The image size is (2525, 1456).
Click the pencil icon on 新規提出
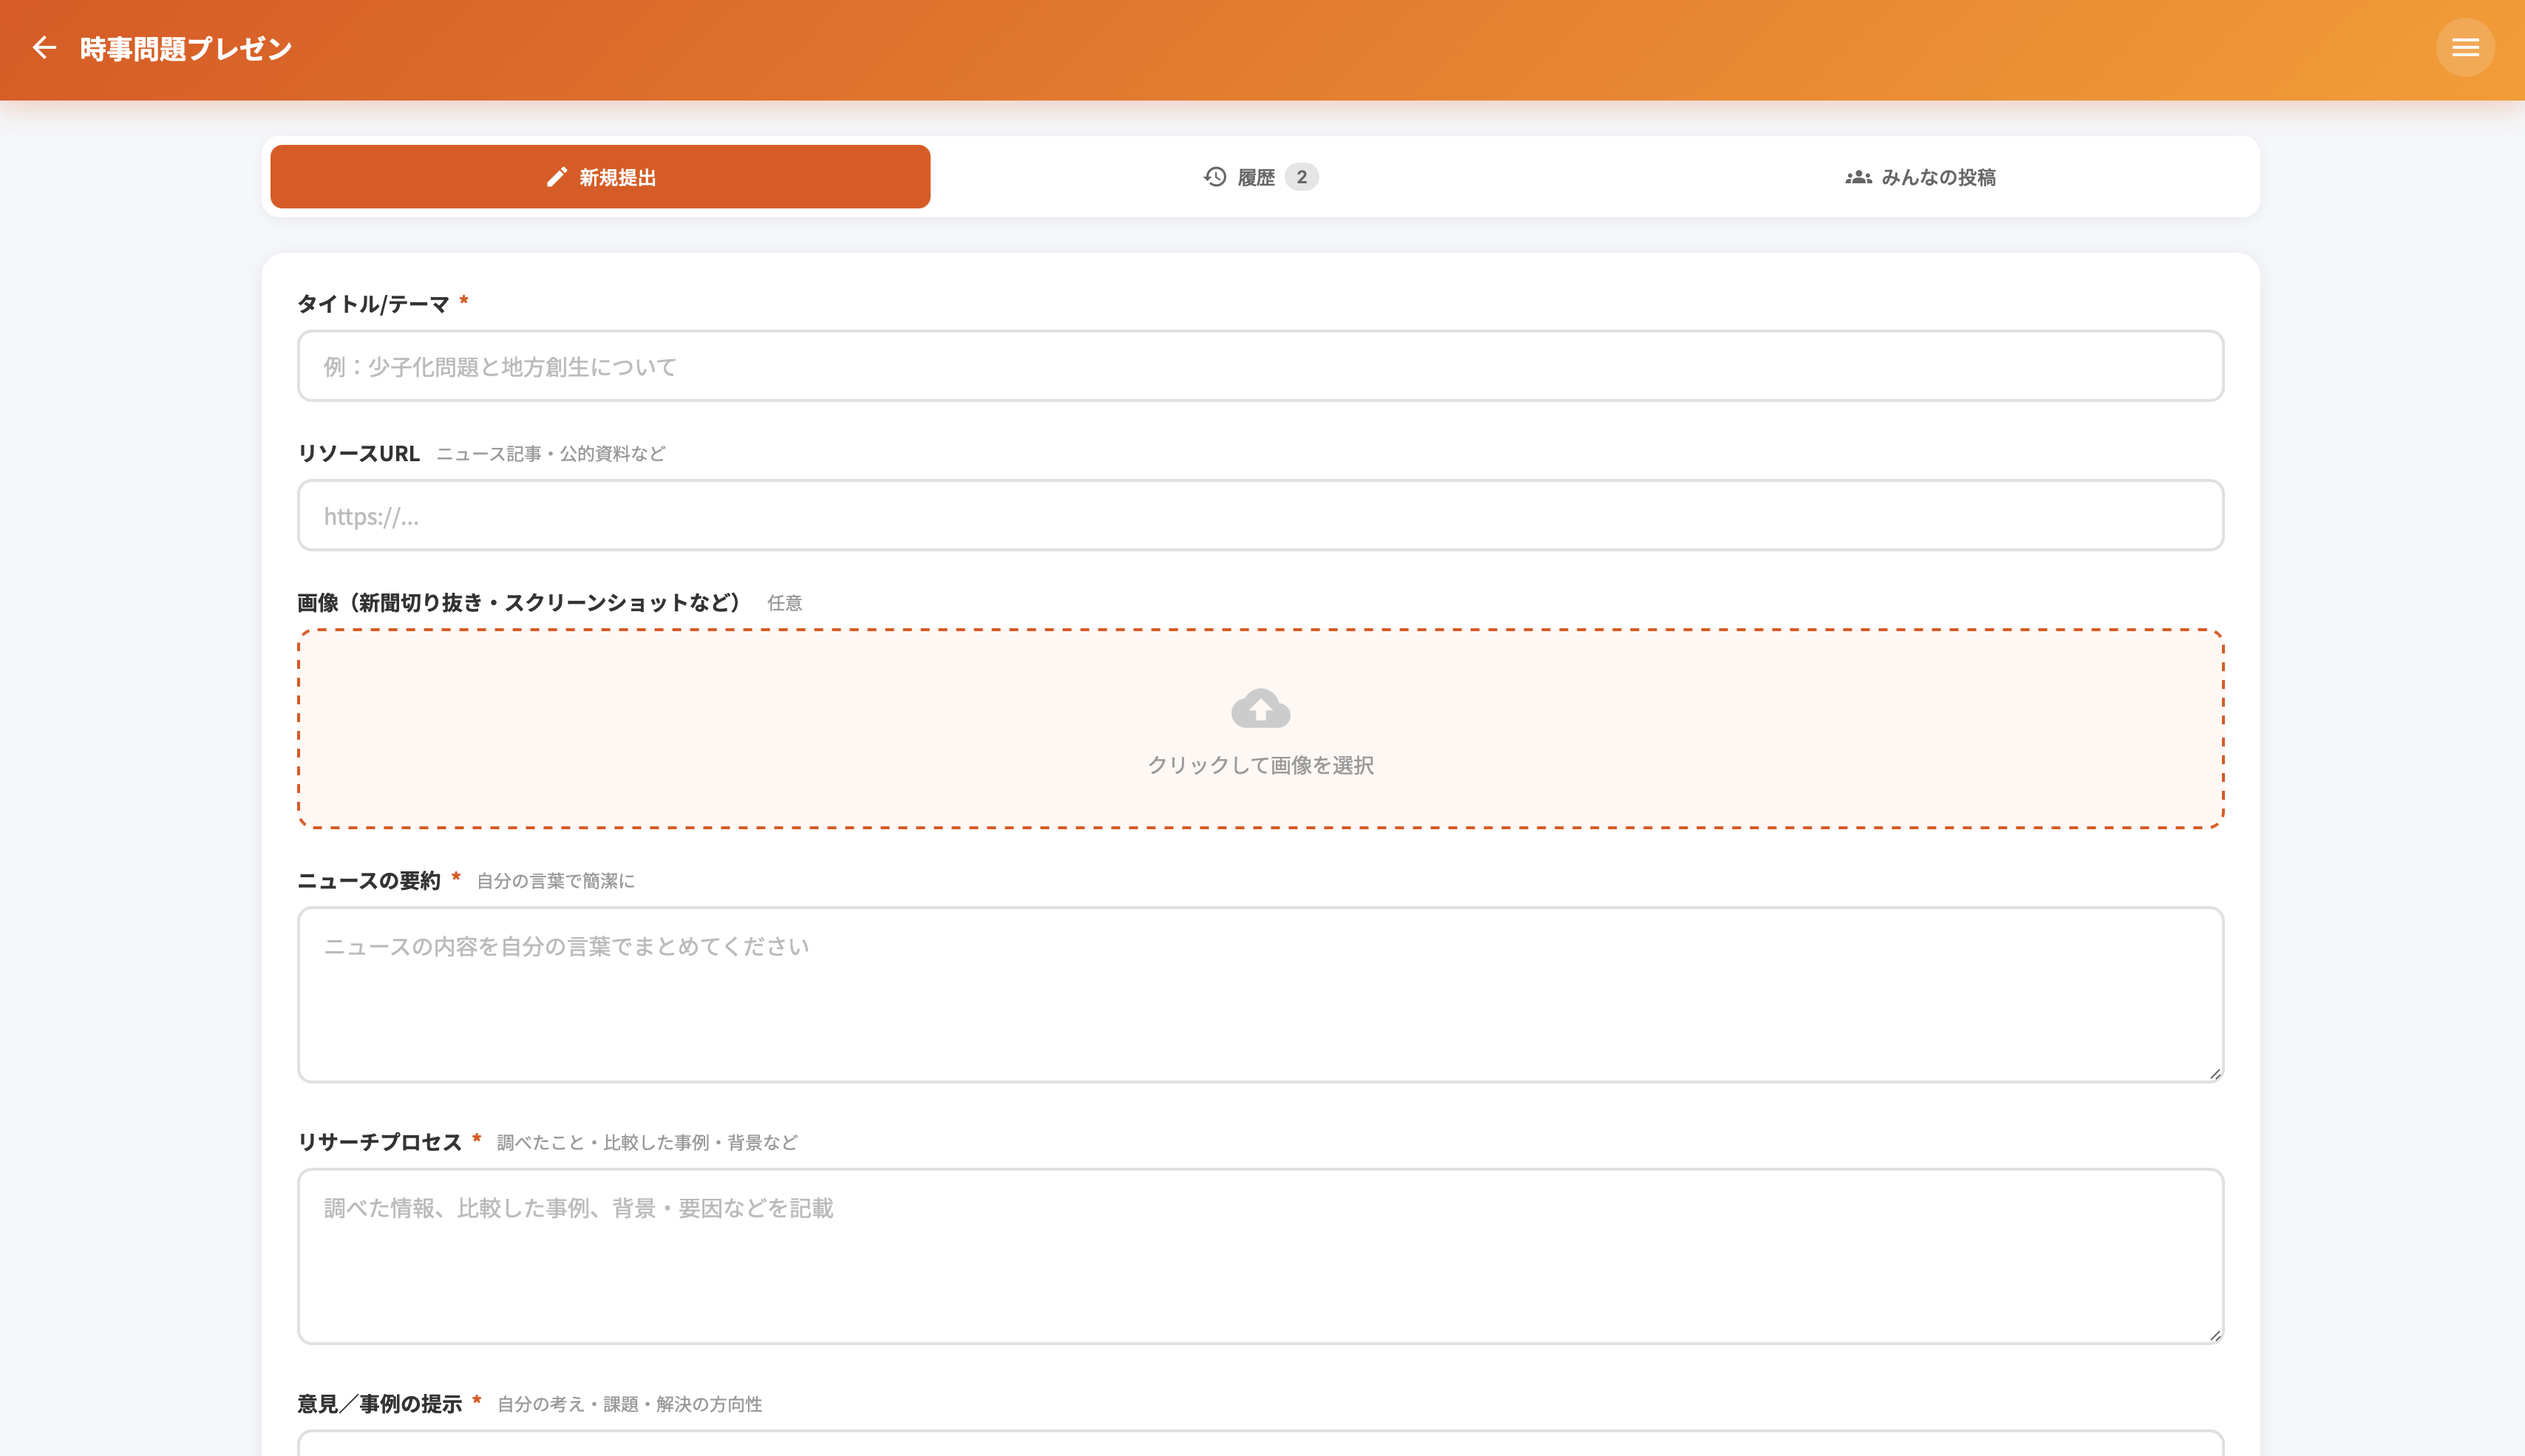tap(557, 177)
